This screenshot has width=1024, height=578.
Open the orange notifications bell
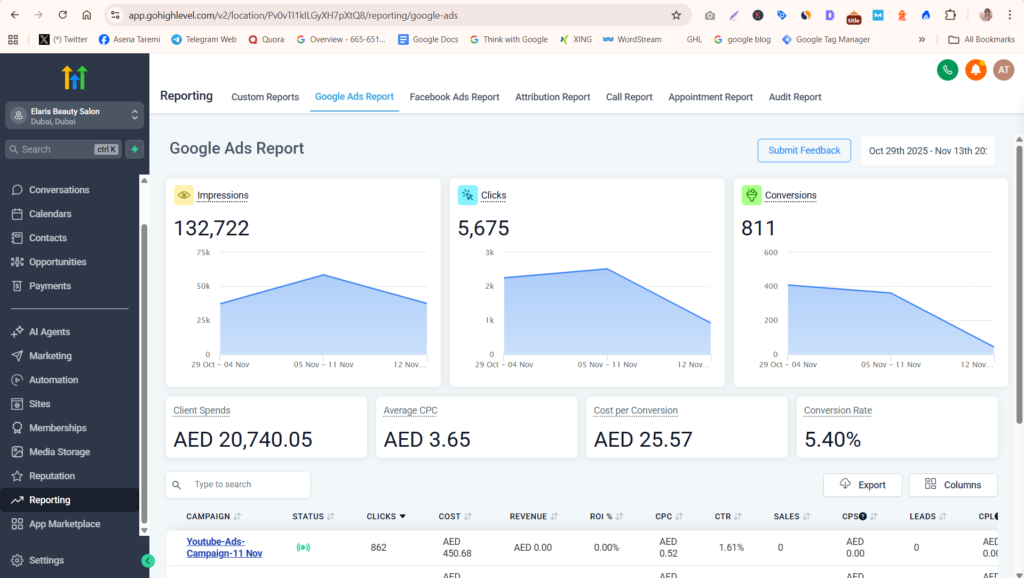click(x=975, y=70)
